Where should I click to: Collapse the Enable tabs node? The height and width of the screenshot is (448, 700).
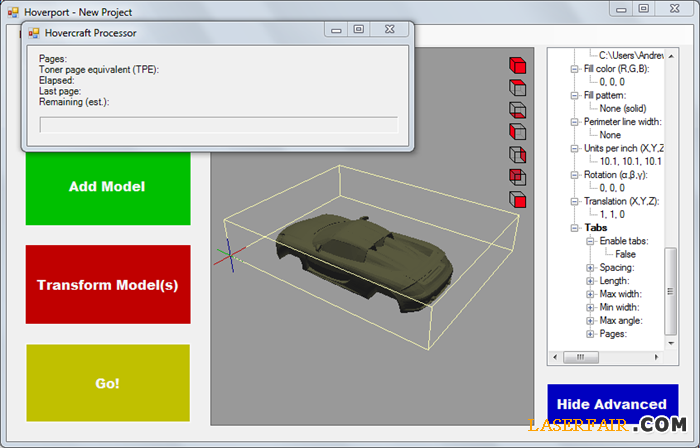590,241
